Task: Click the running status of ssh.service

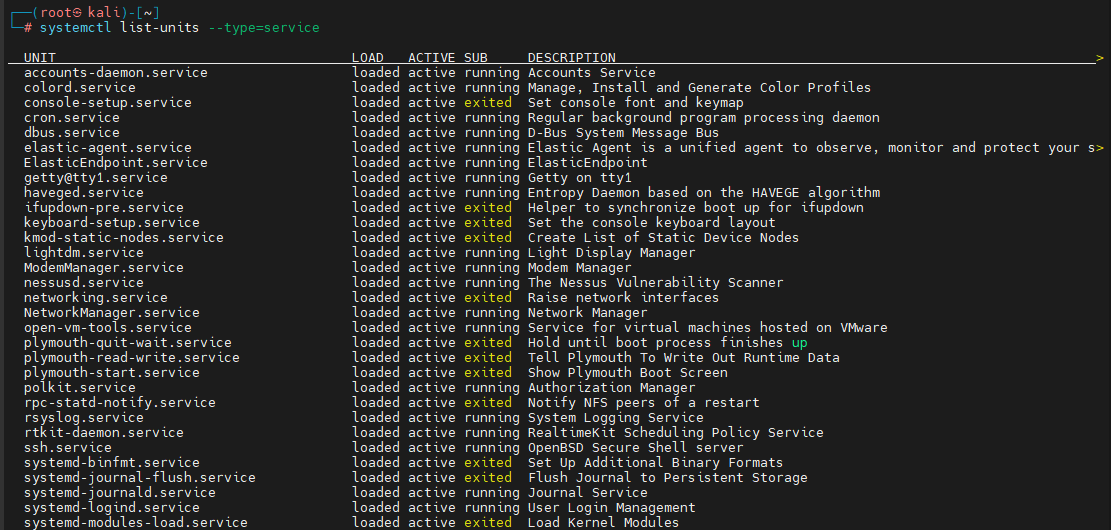Action: (x=492, y=448)
